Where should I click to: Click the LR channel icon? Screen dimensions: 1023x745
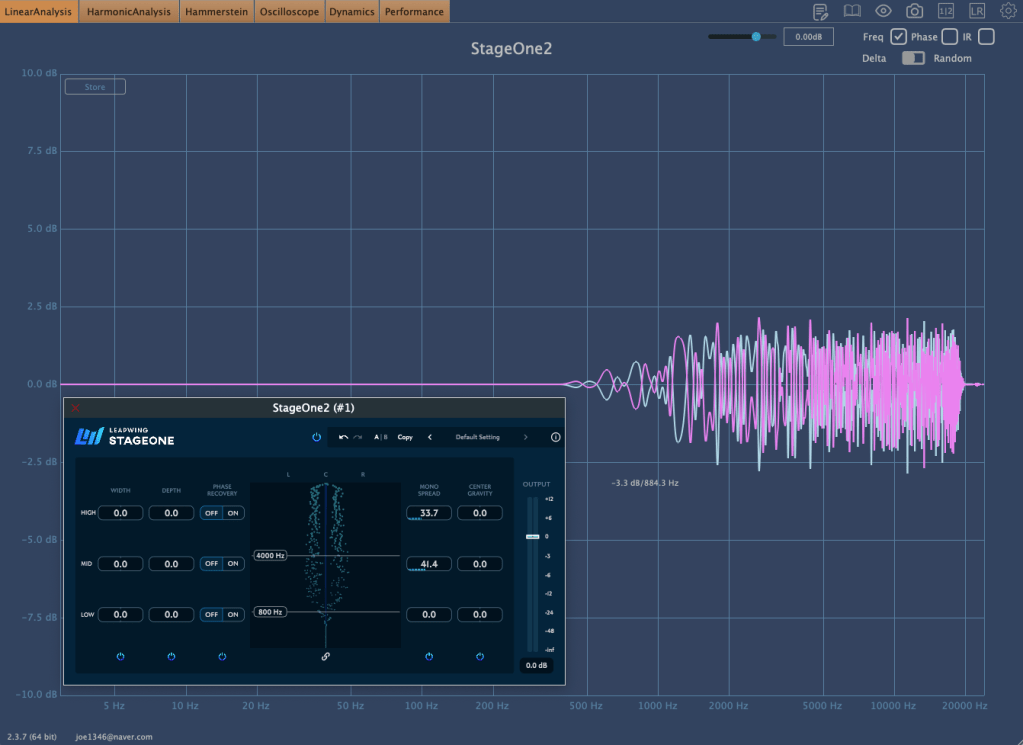(977, 11)
